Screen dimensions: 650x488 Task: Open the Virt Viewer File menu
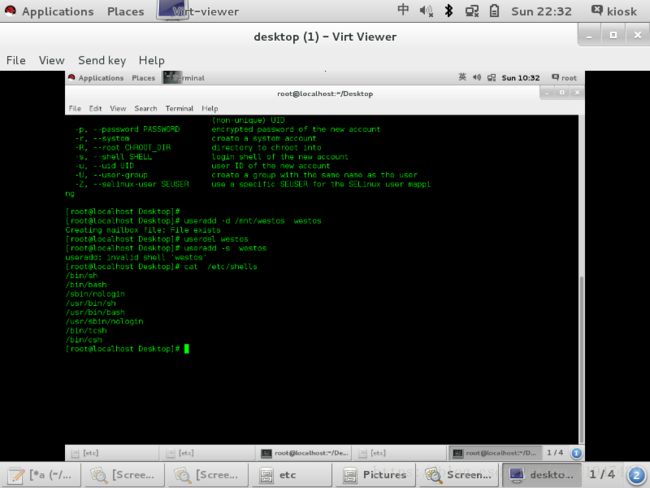click(x=16, y=61)
